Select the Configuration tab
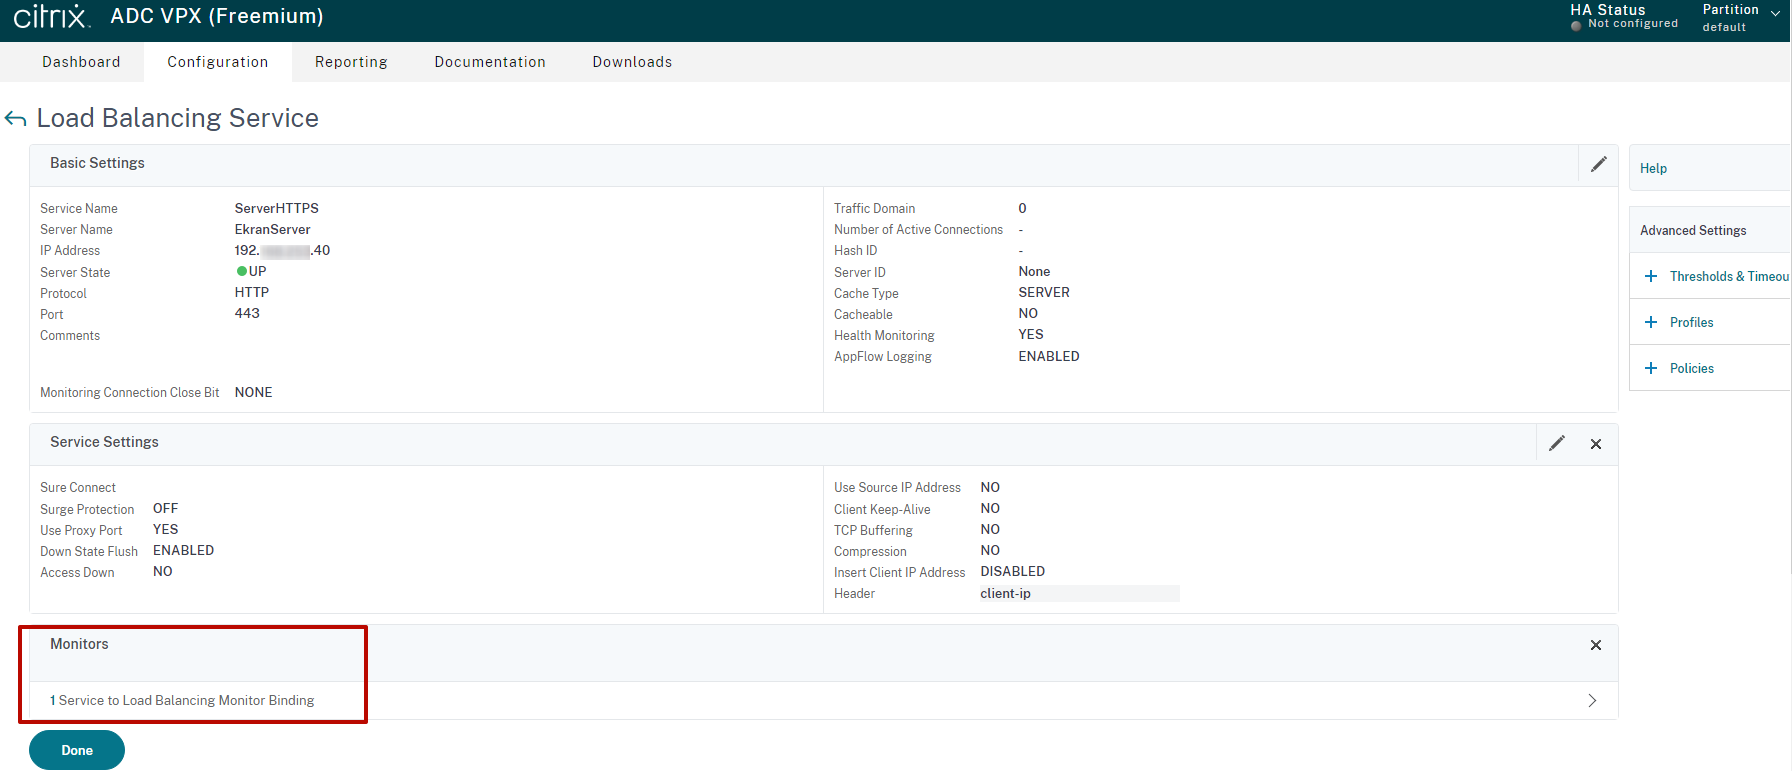 (x=217, y=62)
